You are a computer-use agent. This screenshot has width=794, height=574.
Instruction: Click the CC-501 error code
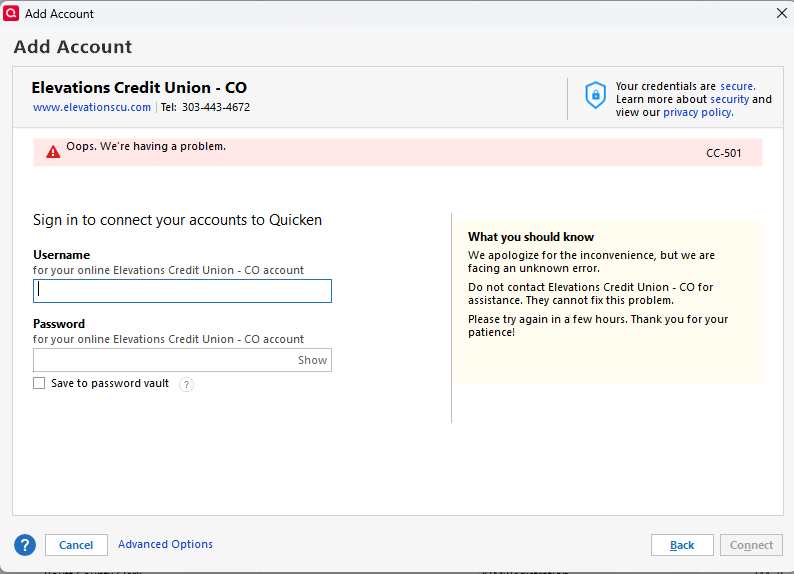point(723,153)
